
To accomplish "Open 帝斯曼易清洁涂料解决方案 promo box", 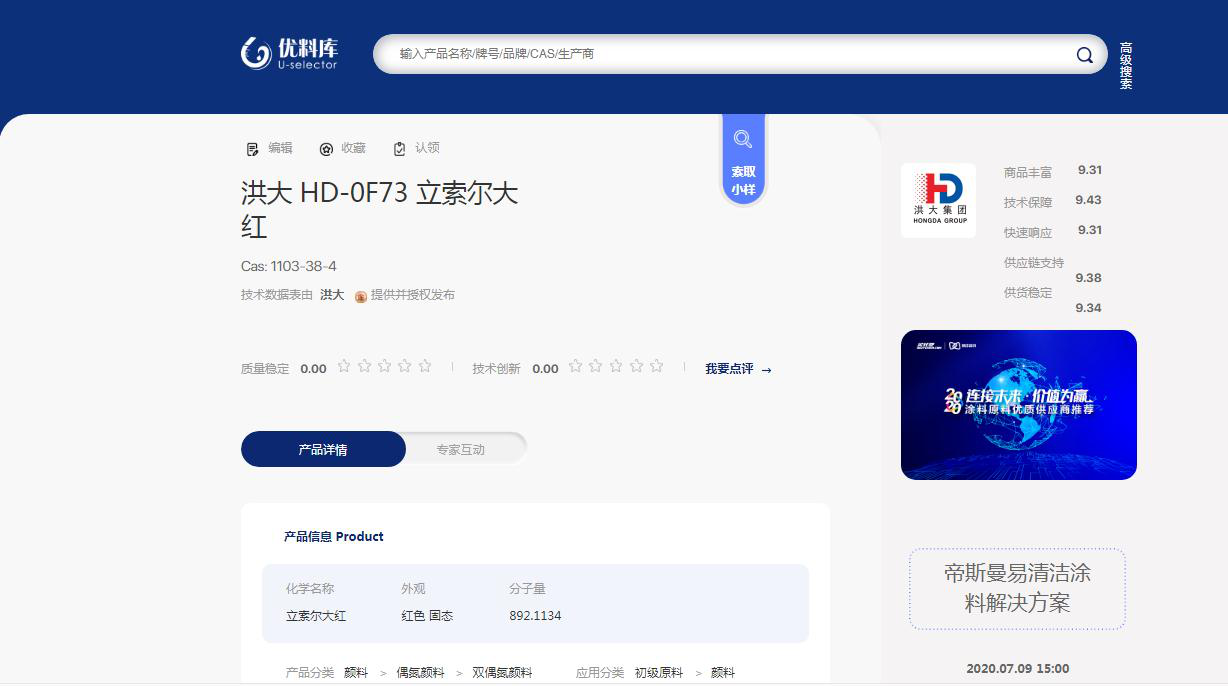I will pyautogui.click(x=1017, y=588).
